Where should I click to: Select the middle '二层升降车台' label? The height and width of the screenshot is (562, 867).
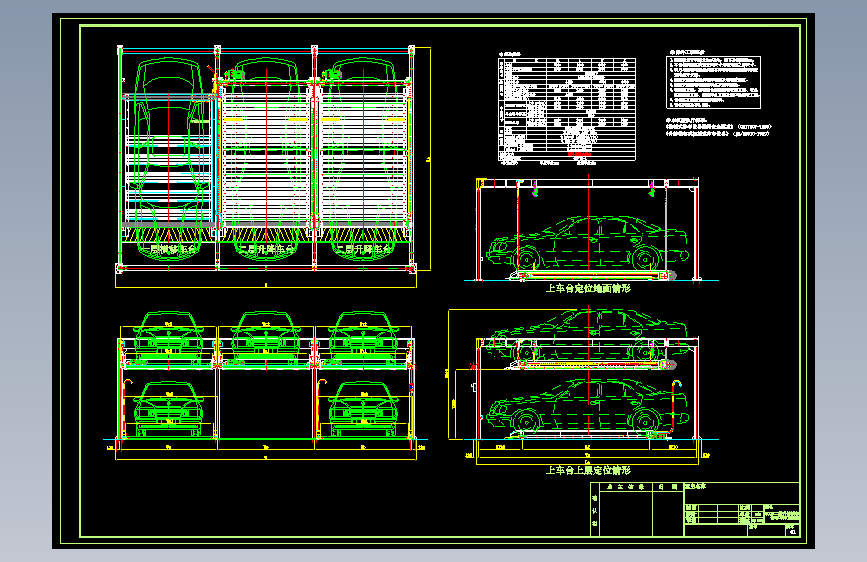pyautogui.click(x=267, y=249)
